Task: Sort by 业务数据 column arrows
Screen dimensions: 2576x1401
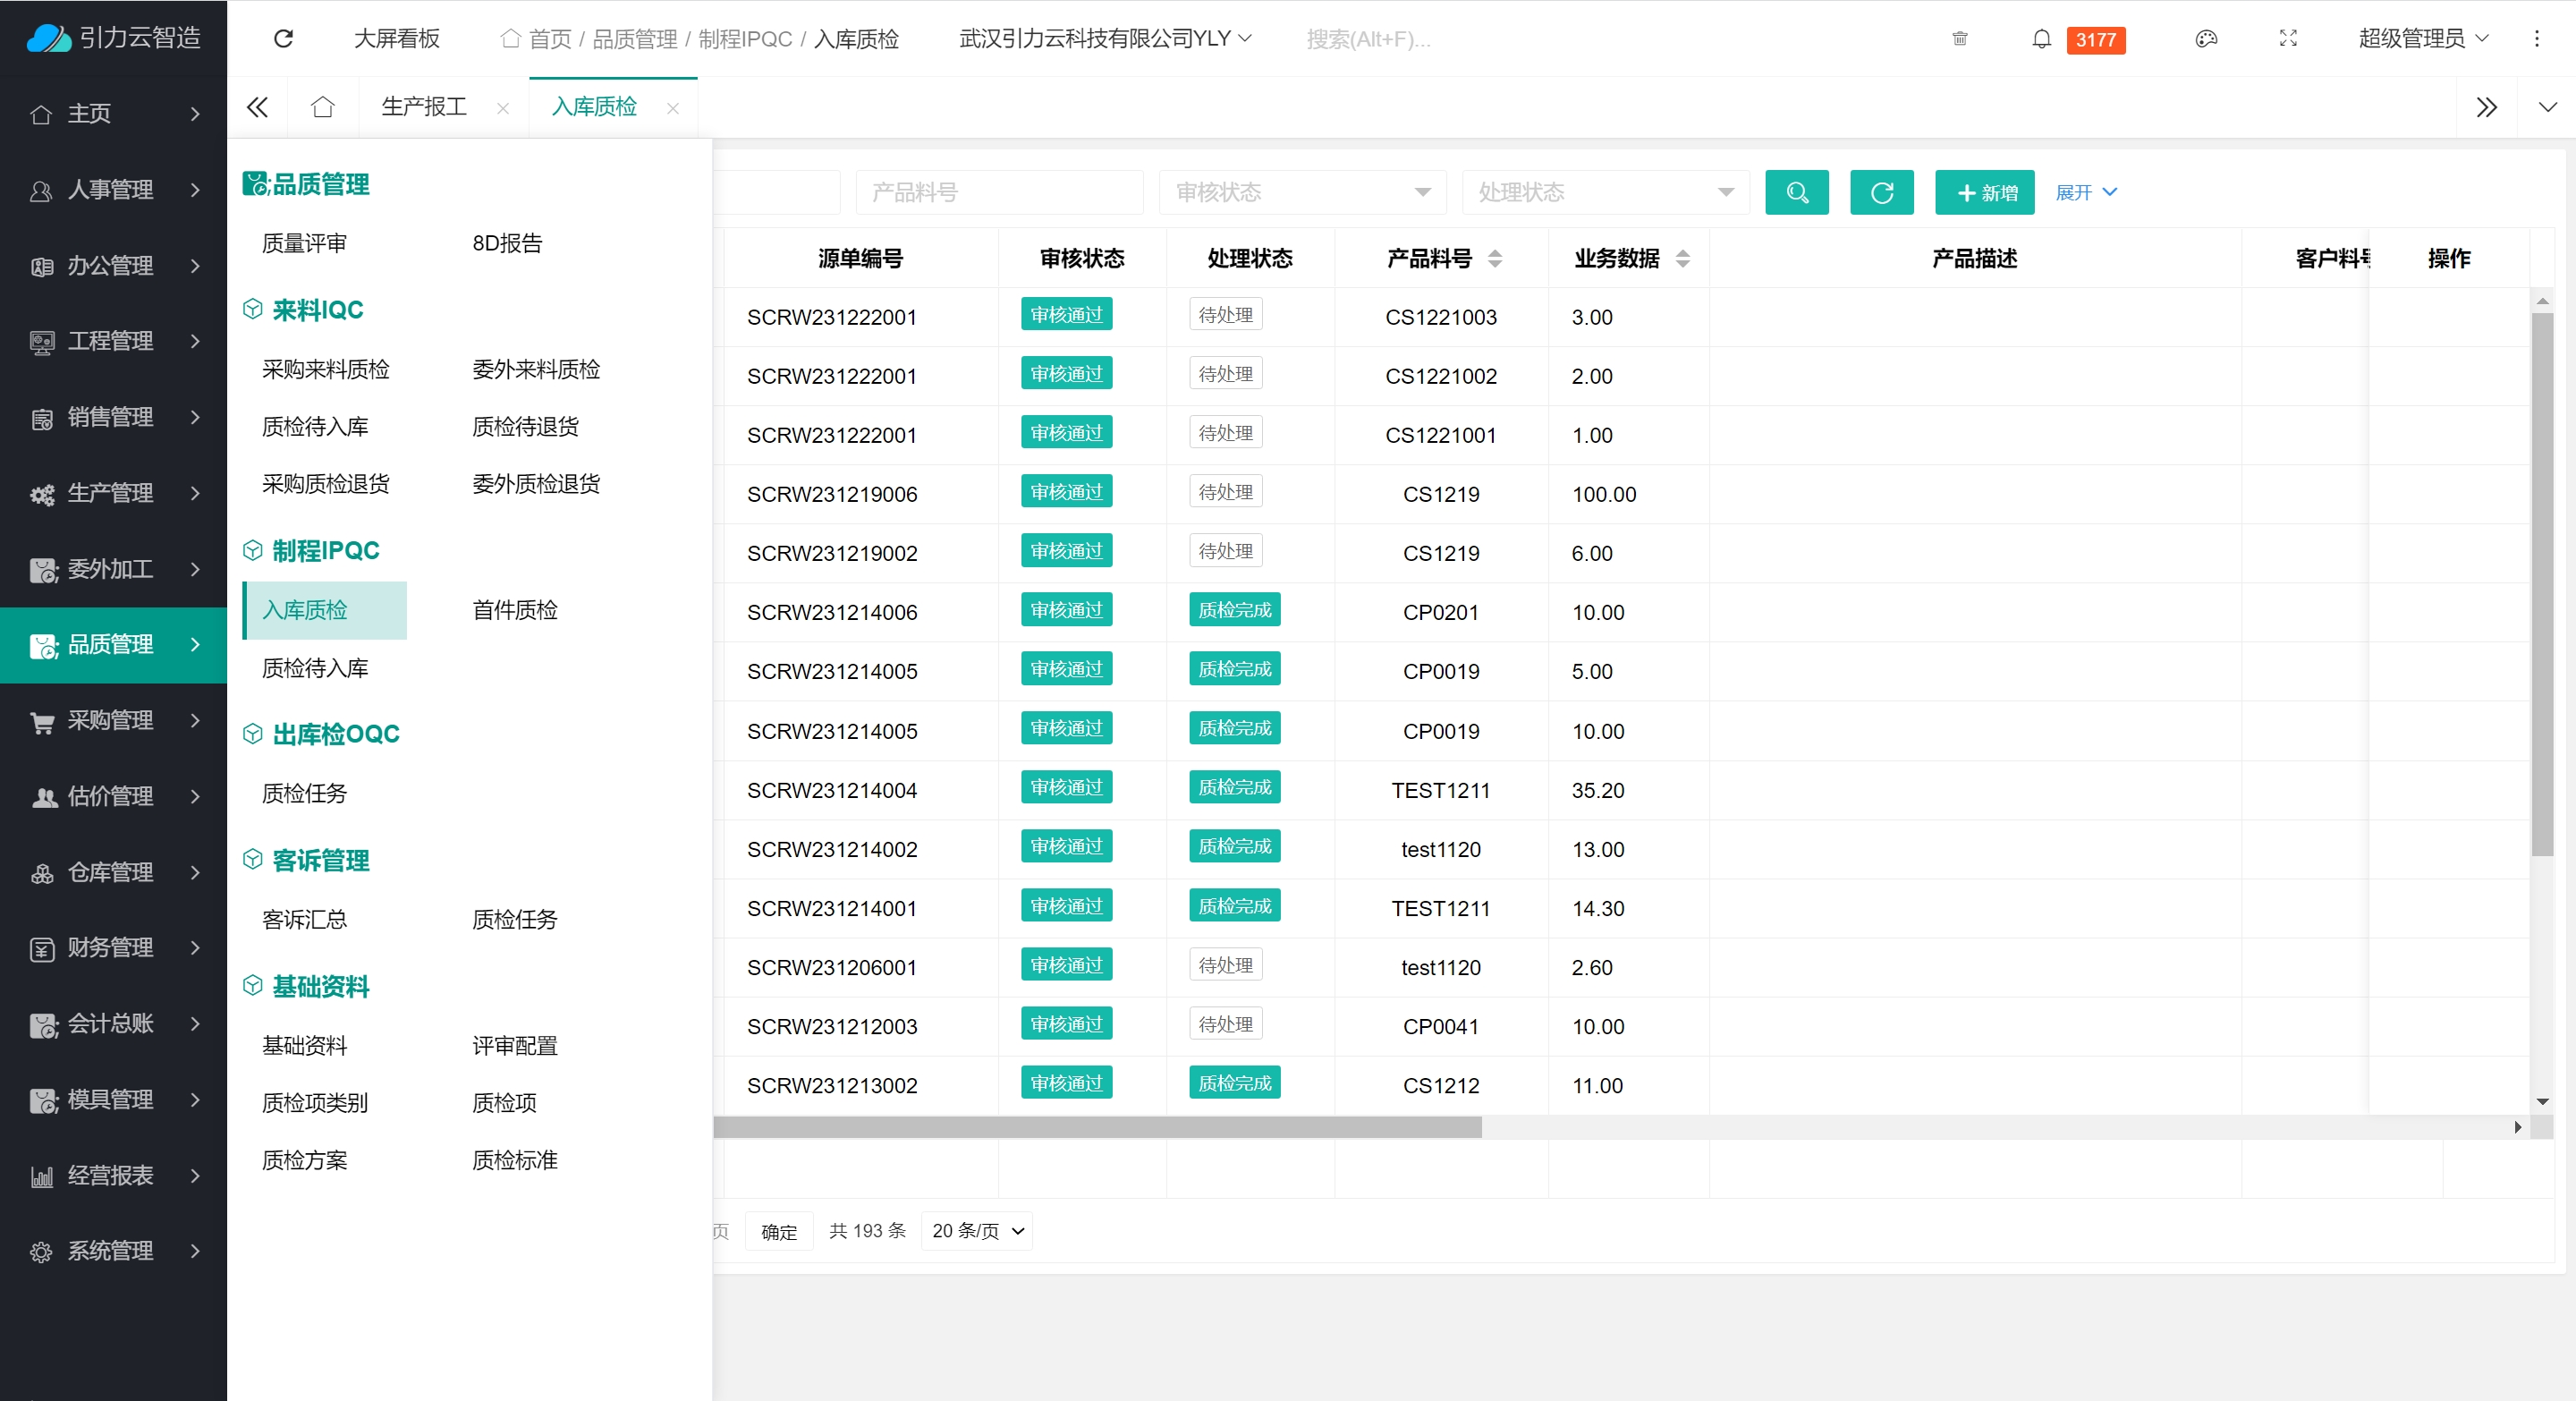Action: (x=1682, y=259)
